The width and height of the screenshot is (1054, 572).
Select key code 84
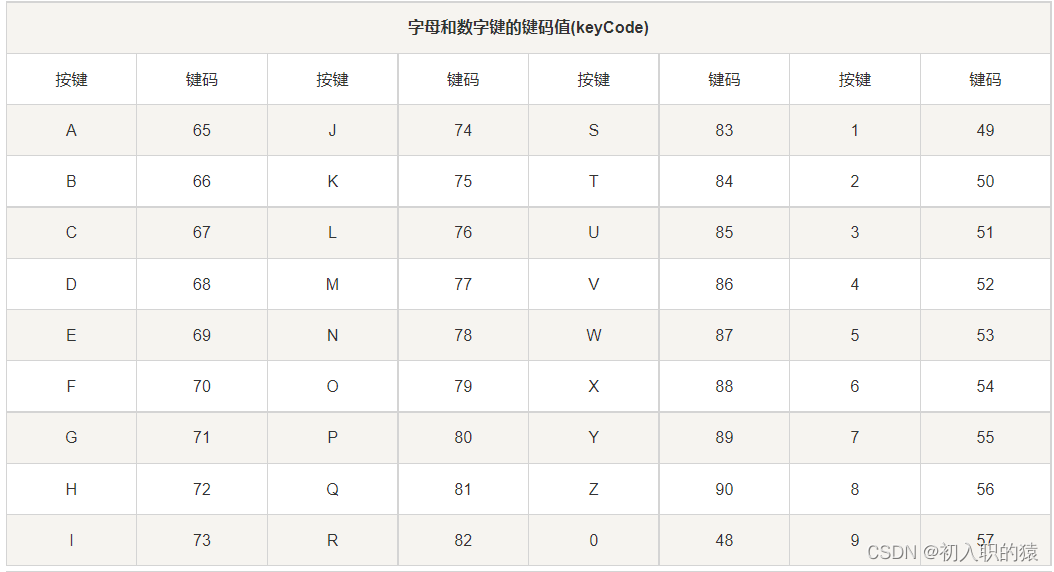pos(724,181)
